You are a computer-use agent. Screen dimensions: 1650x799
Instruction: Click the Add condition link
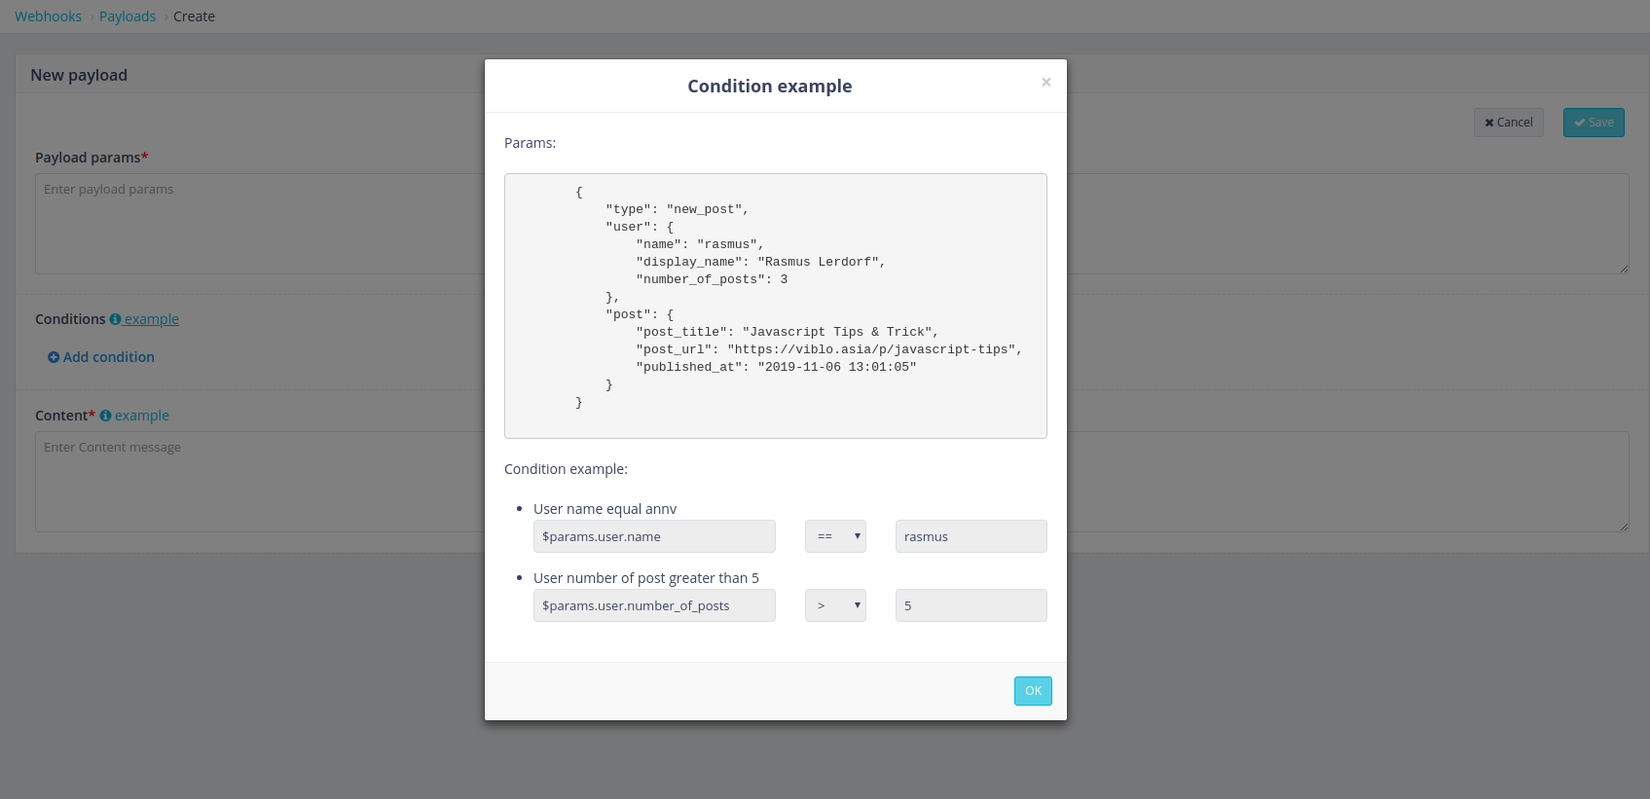[109, 358]
